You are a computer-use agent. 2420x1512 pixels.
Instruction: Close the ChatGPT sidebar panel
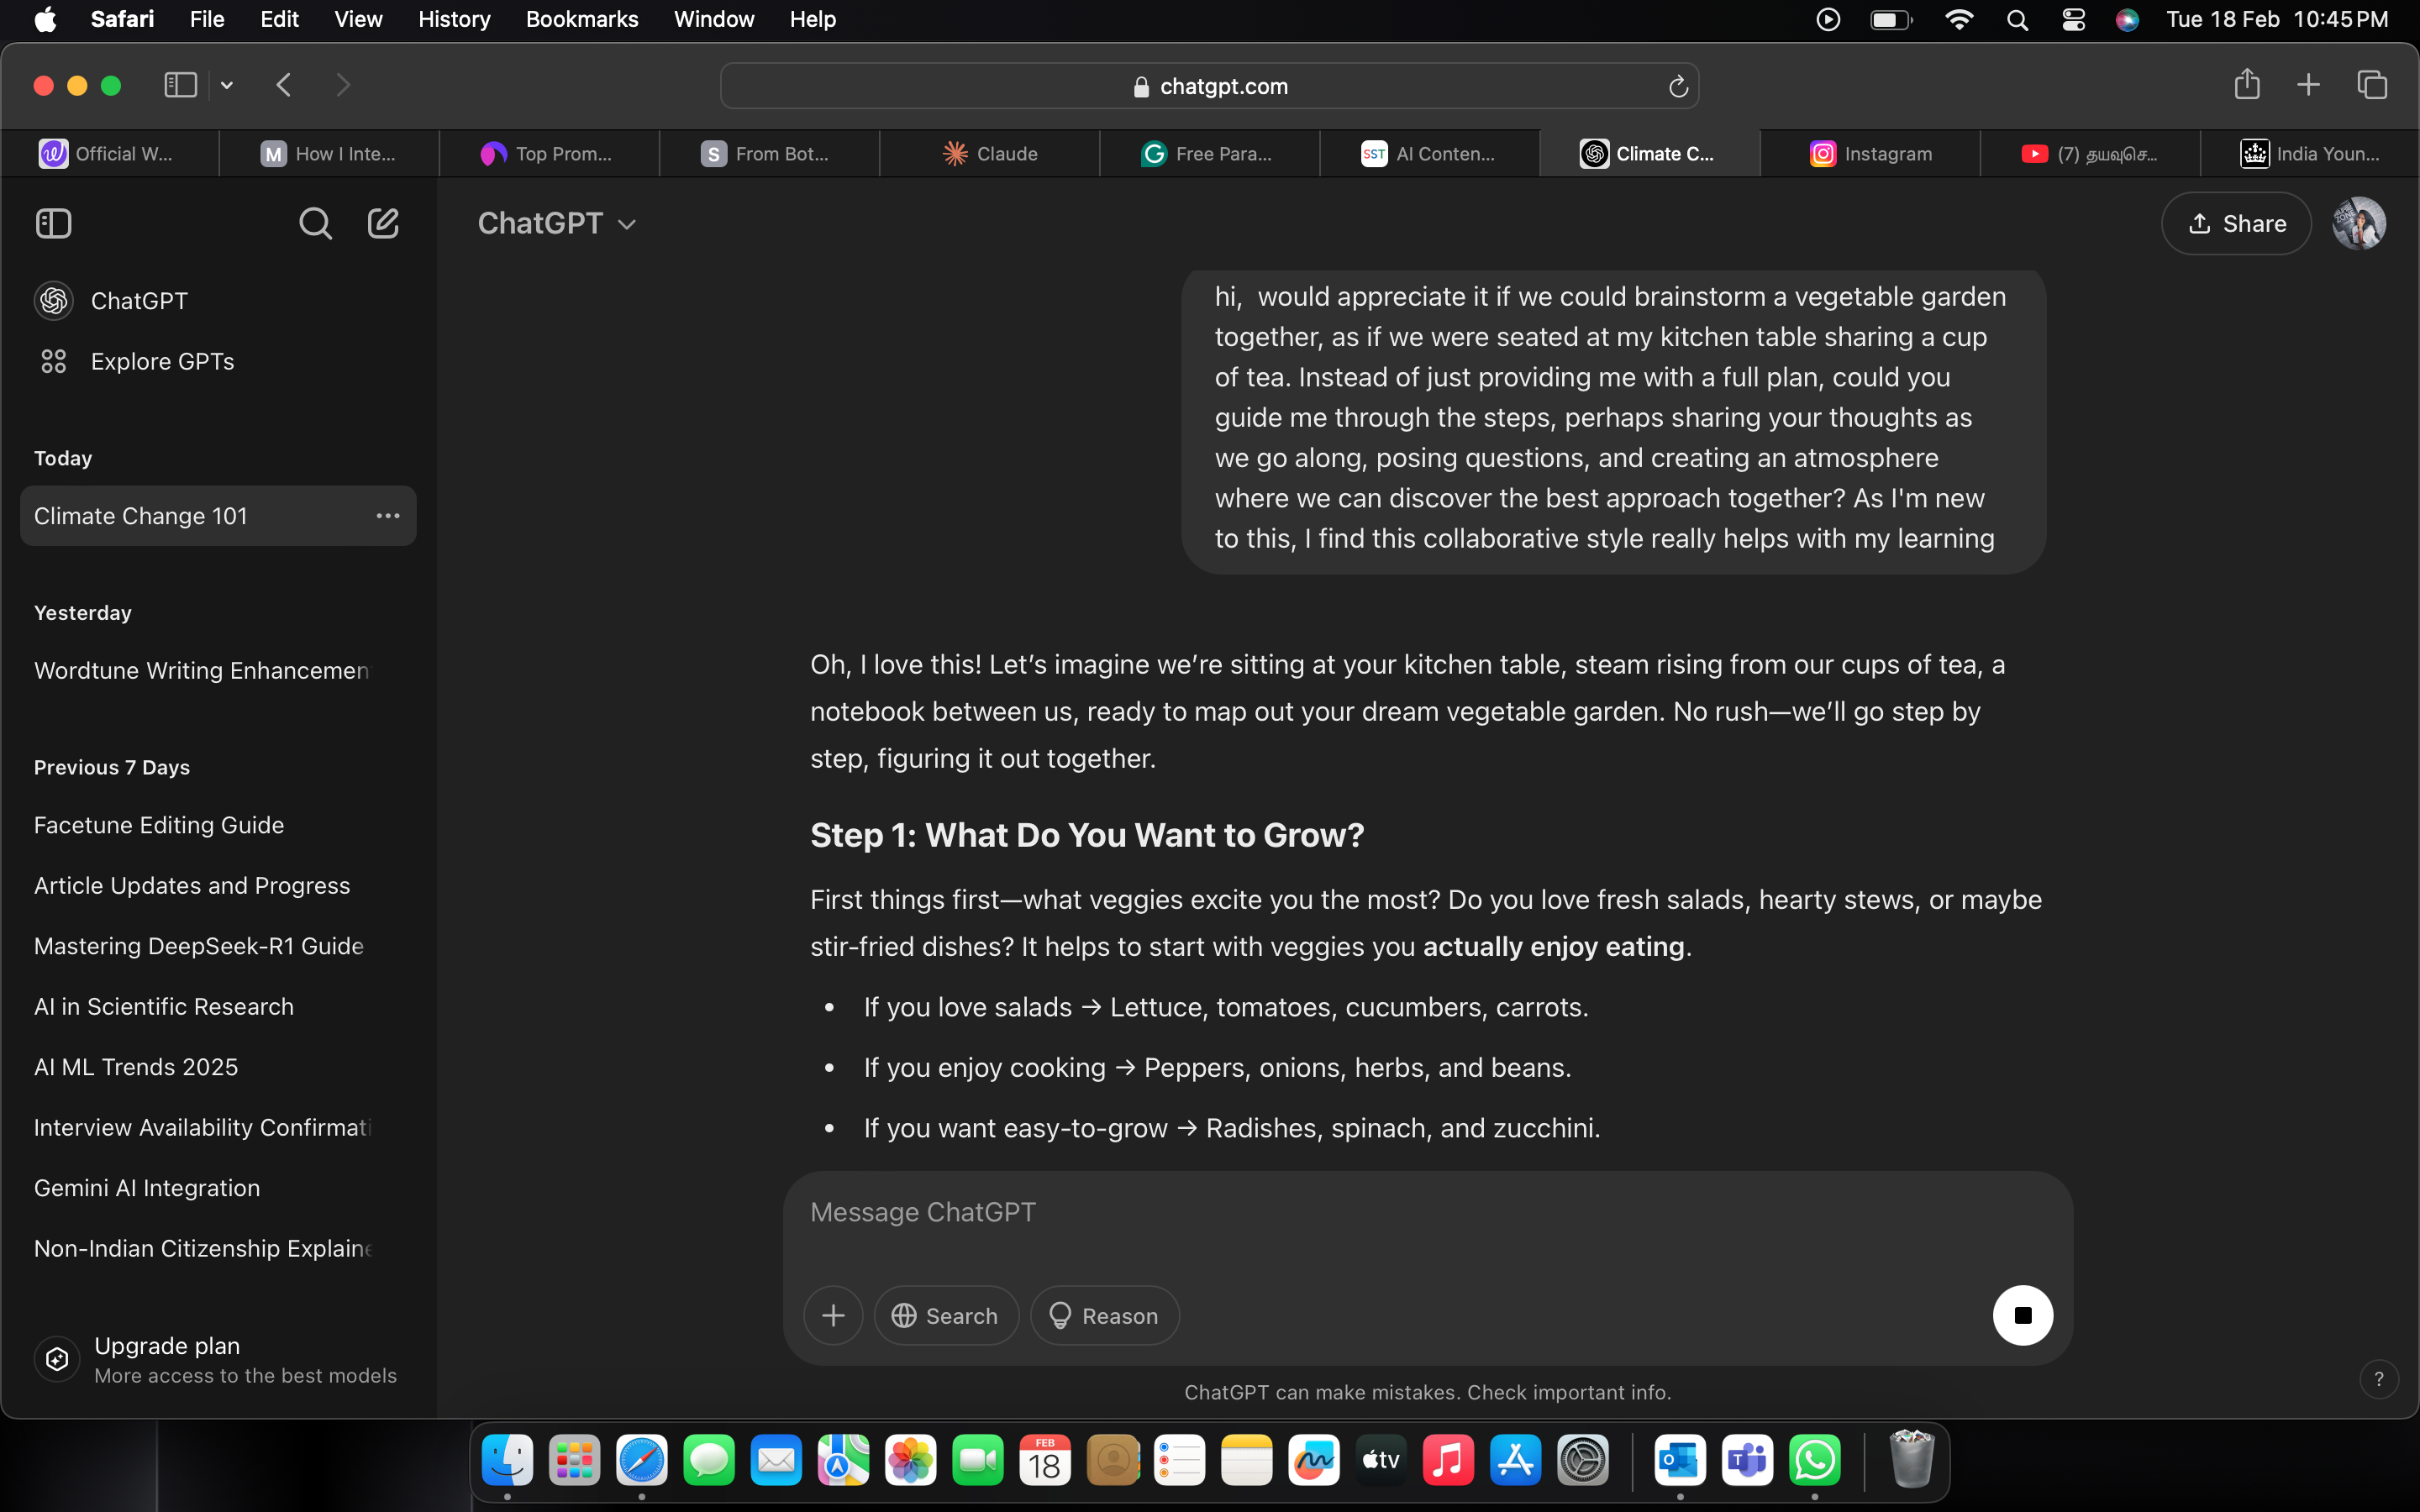tap(54, 223)
